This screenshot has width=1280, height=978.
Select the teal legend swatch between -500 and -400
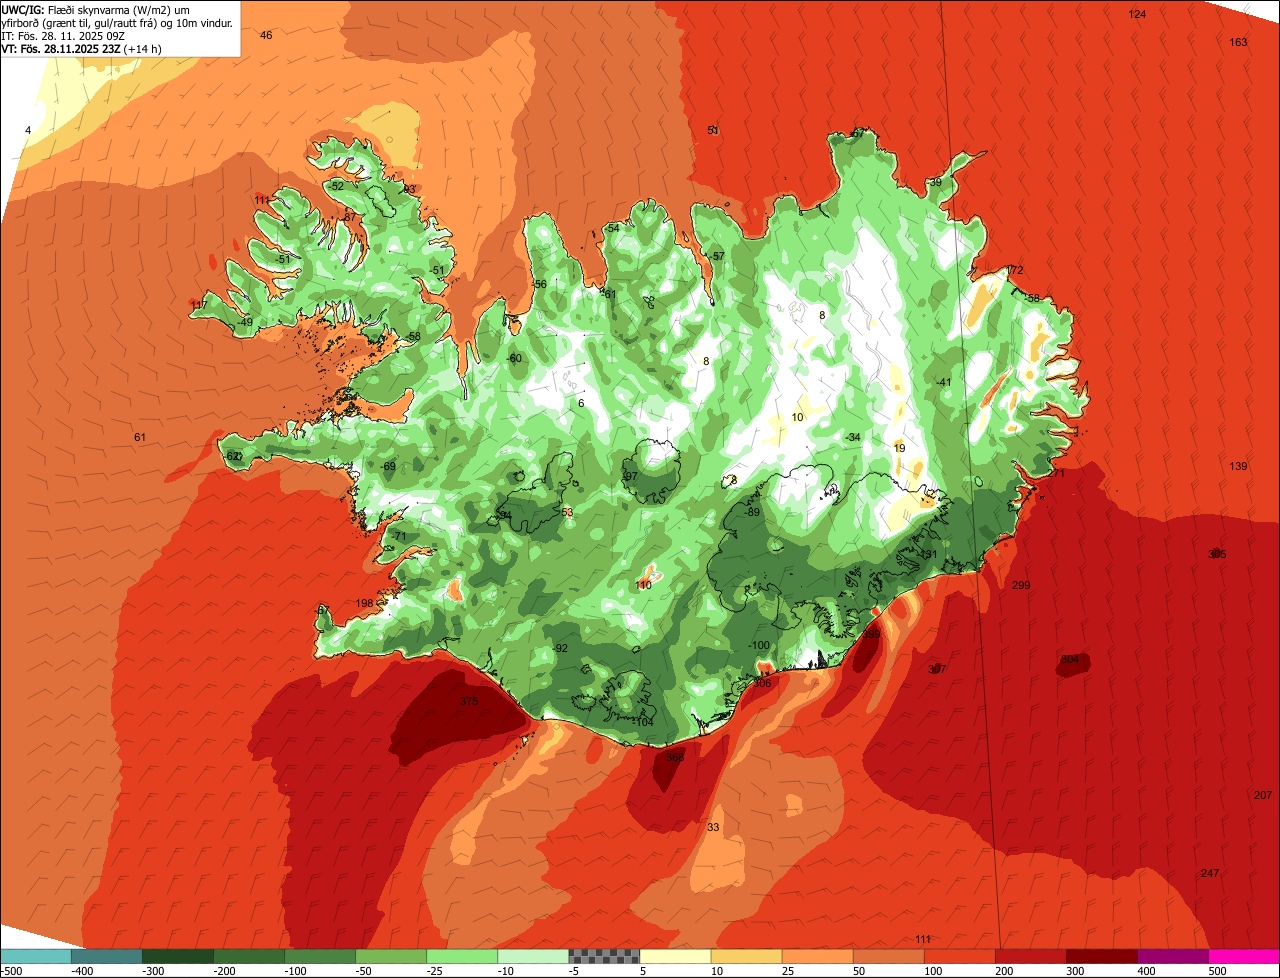pos(35,956)
